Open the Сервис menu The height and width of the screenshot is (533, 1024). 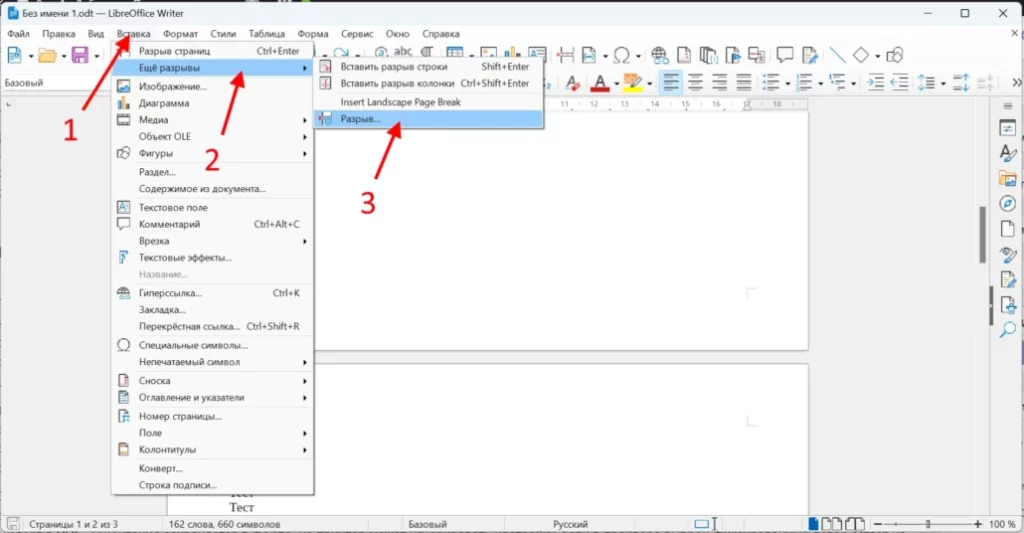click(x=357, y=34)
